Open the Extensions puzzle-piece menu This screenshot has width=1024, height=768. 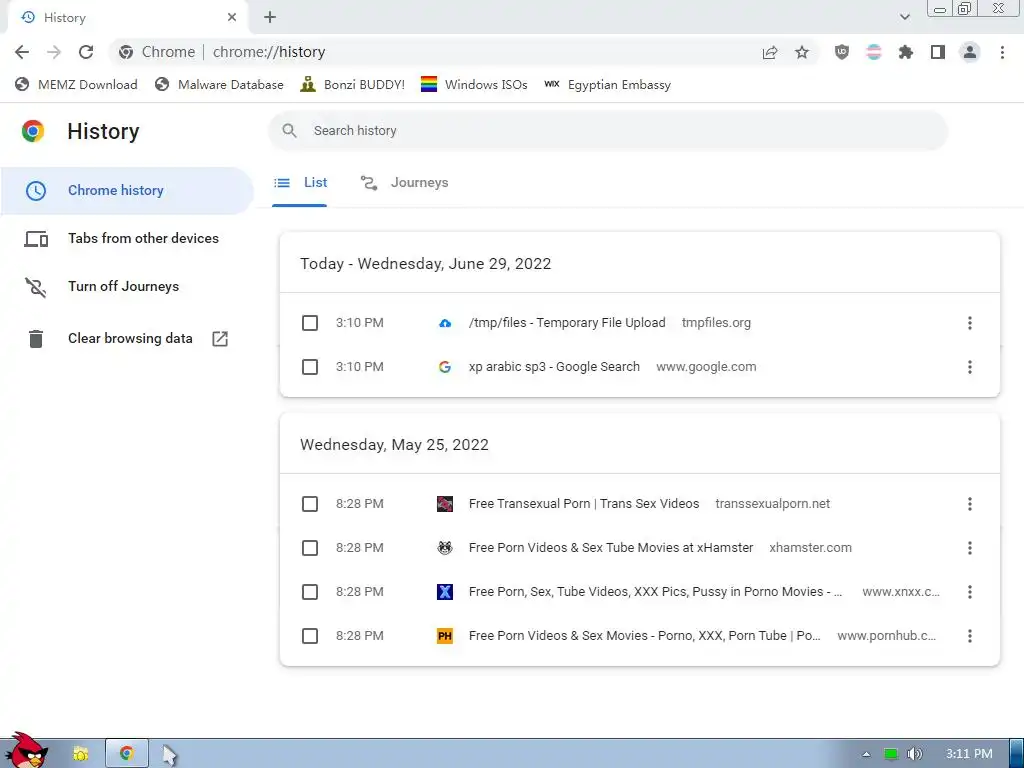click(x=906, y=52)
